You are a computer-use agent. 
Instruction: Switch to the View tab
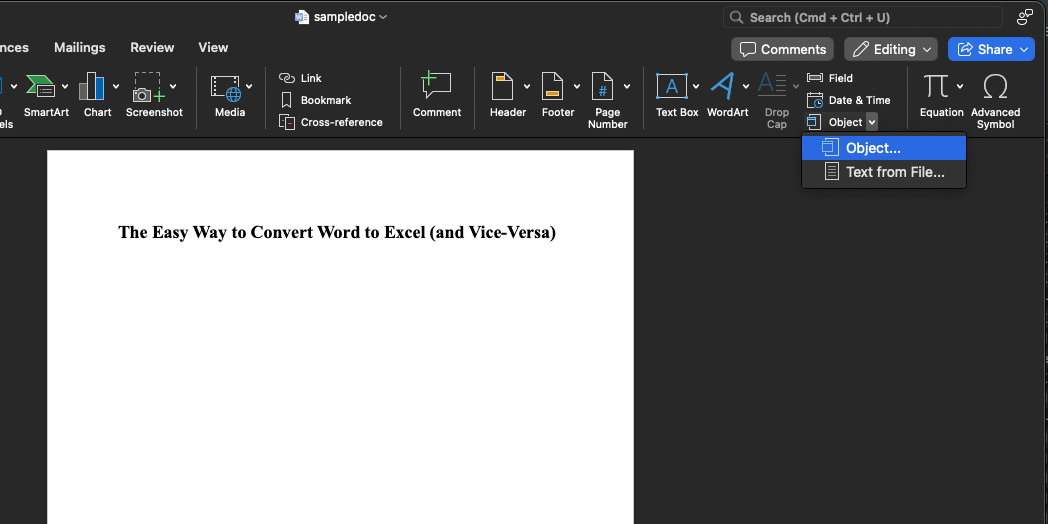pos(213,47)
